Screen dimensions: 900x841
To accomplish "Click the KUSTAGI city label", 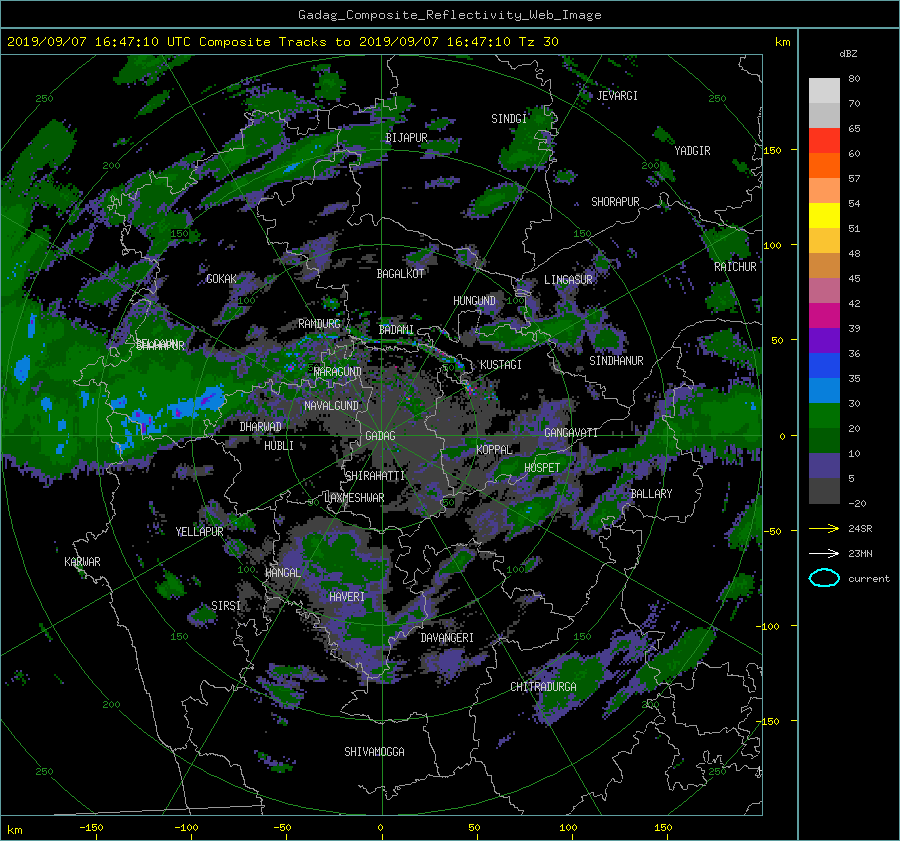I will (x=501, y=365).
